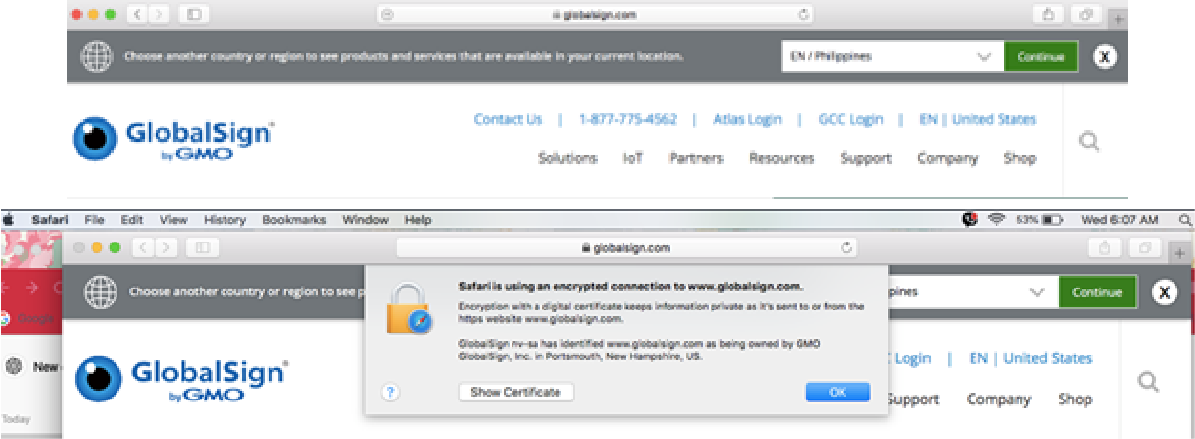1195x439 pixels.
Task: Open the History menu
Action: [x=224, y=219]
